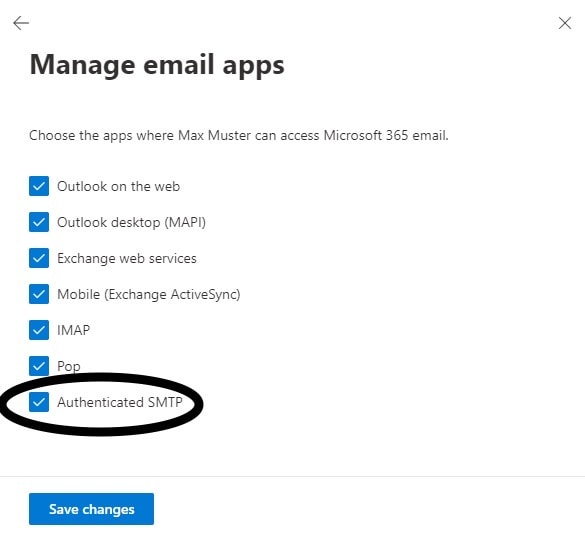Toggle Mobile (Exchange ActiveSync) checkbox

pyautogui.click(x=39, y=294)
